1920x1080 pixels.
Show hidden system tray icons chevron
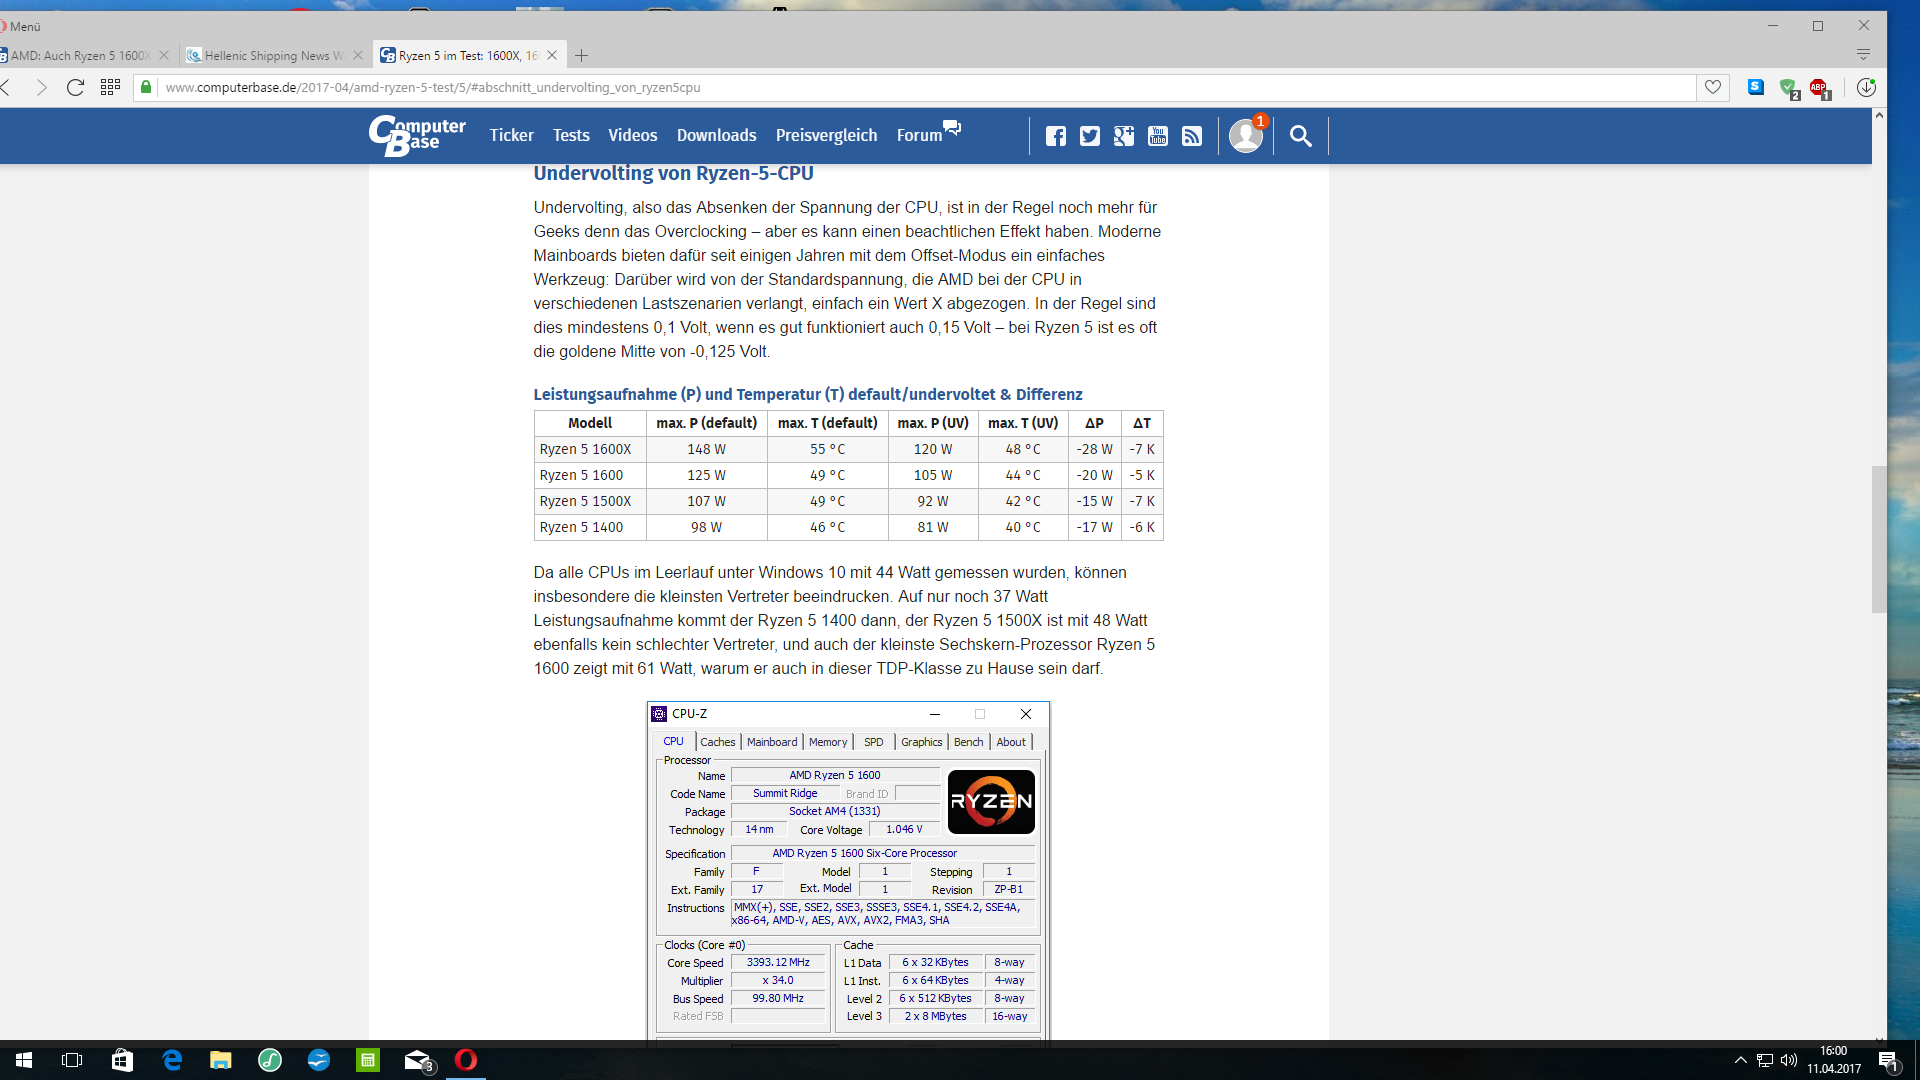1740,1060
